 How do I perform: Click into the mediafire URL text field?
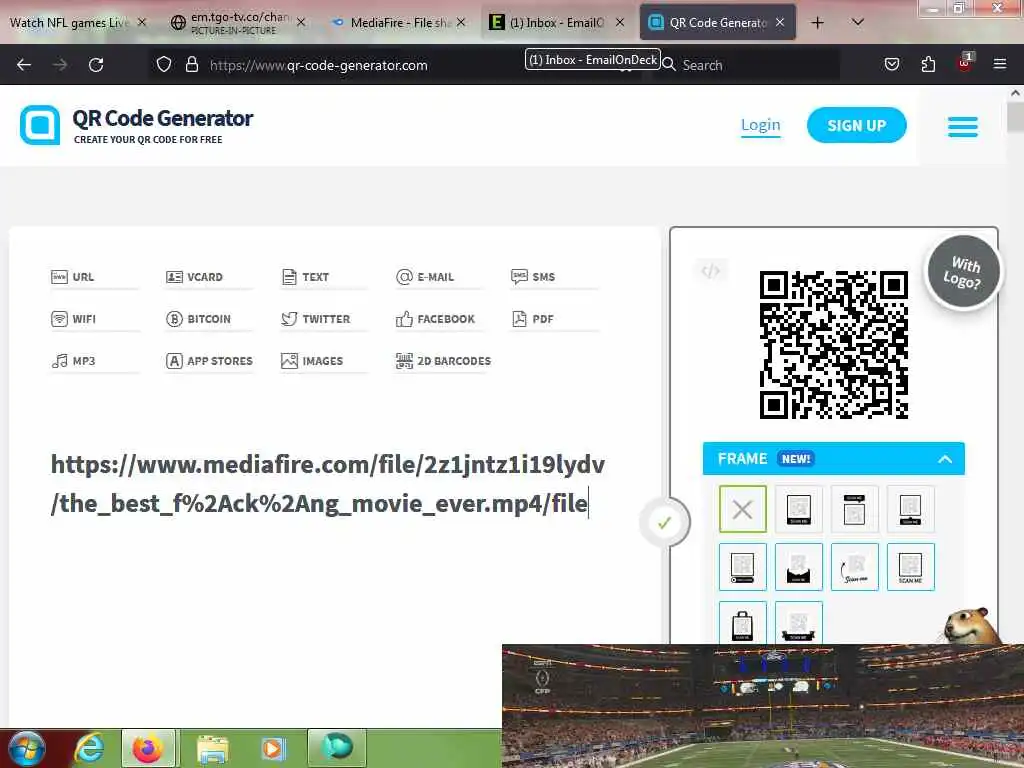click(x=328, y=484)
